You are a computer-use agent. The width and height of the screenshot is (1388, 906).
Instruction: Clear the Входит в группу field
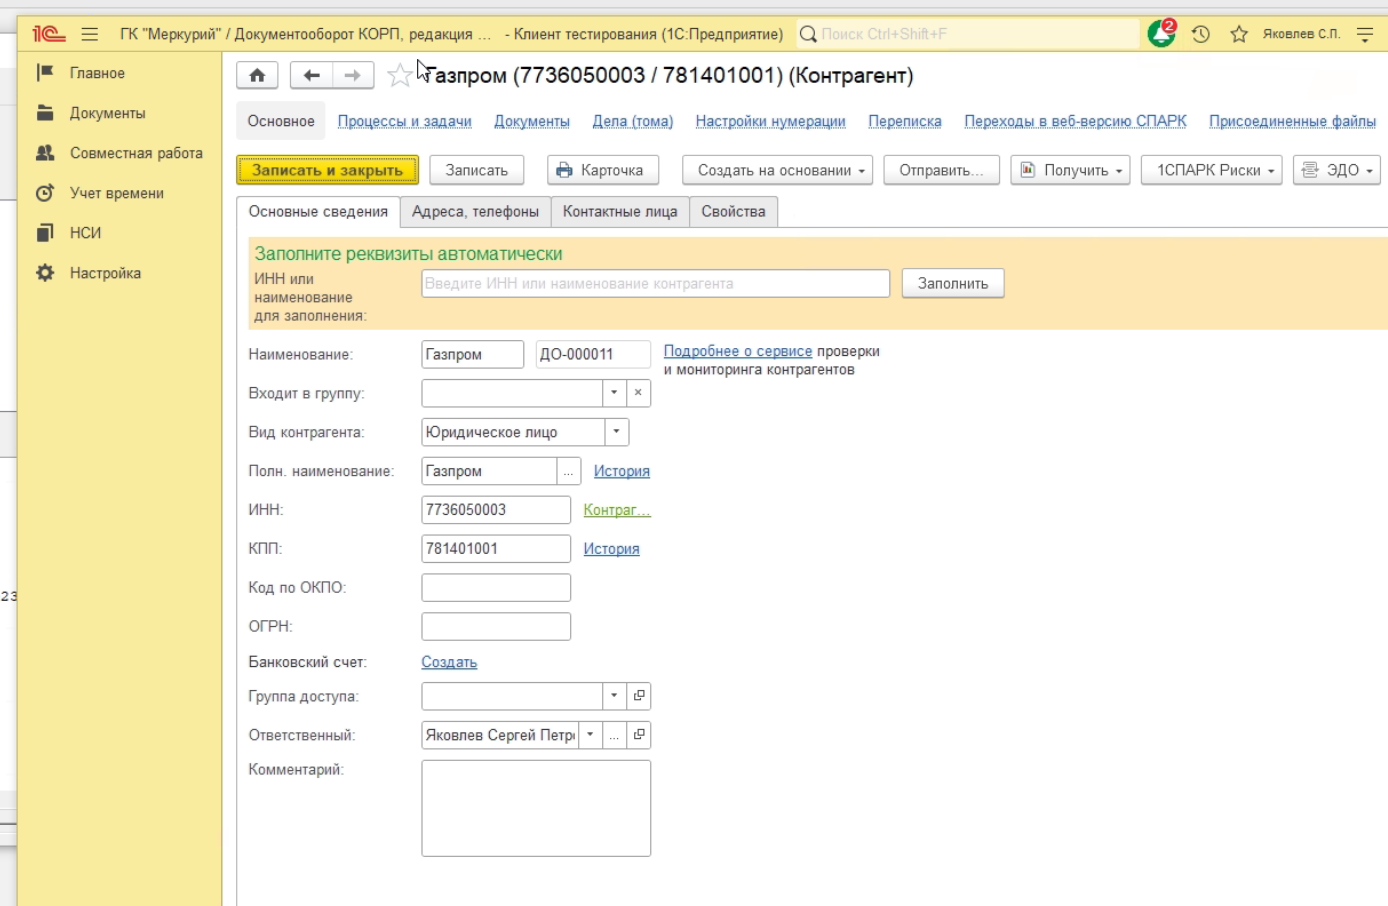click(x=638, y=393)
